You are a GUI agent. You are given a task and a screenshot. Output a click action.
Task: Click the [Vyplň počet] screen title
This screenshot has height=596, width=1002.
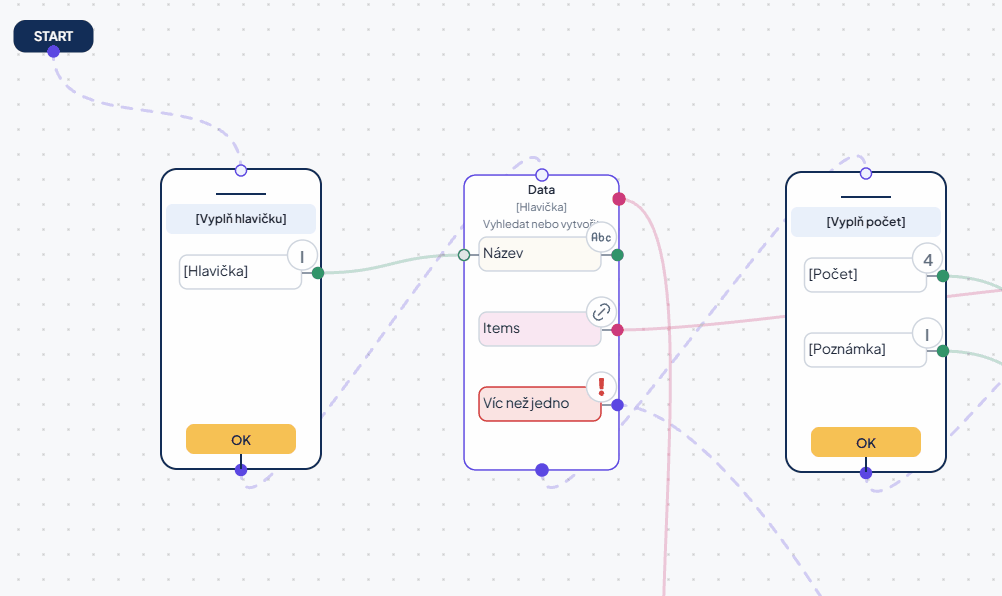coord(866,222)
